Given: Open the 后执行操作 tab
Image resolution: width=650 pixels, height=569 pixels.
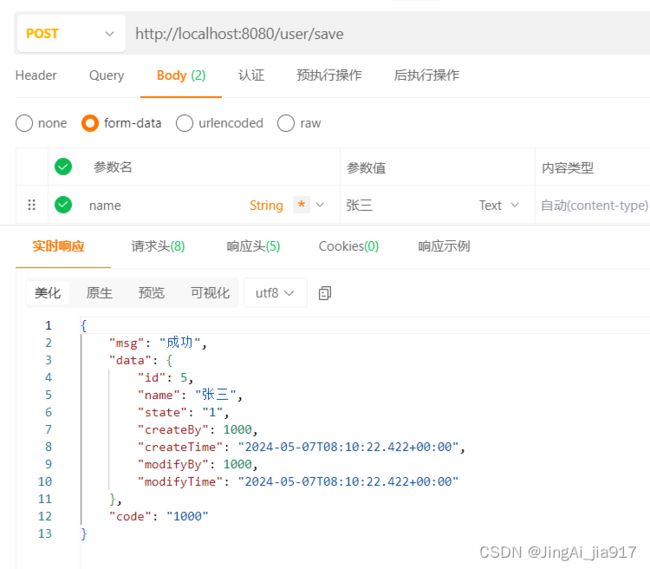Looking at the screenshot, I should (x=427, y=75).
